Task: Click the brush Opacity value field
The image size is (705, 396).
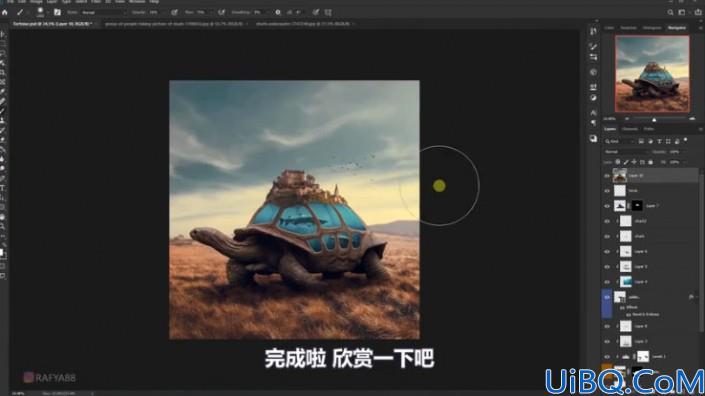Action: point(154,13)
